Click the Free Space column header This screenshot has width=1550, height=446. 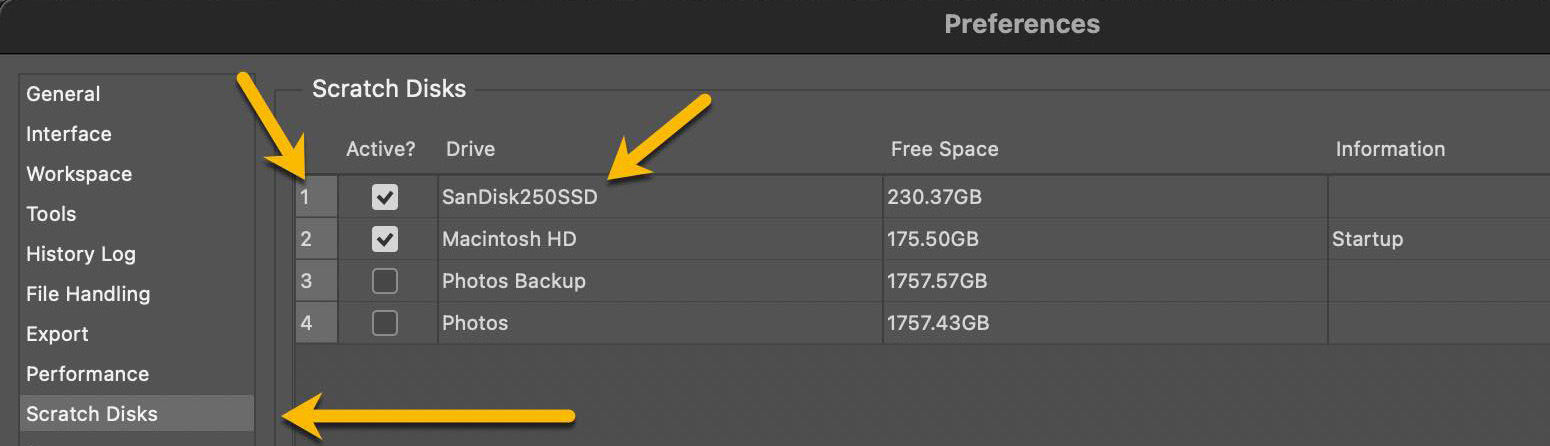pyautogui.click(x=944, y=149)
